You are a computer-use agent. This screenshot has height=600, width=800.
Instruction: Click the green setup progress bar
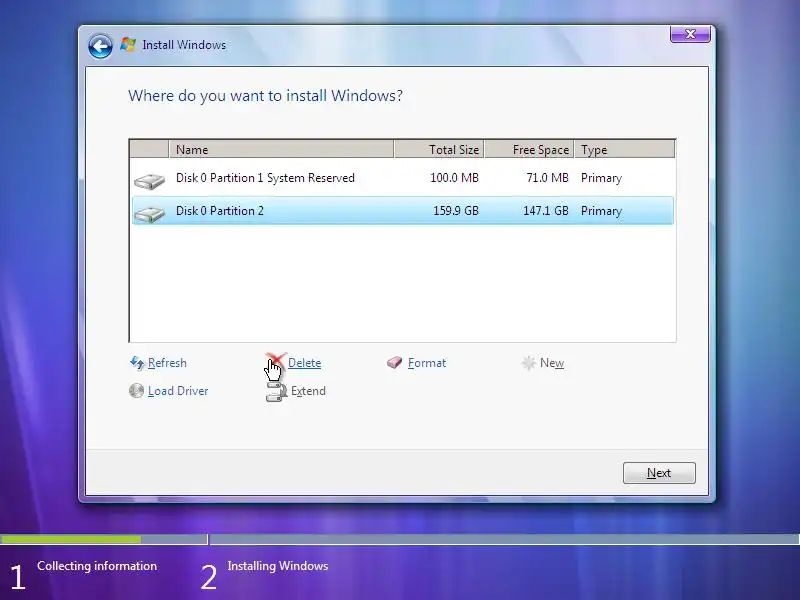[71, 539]
